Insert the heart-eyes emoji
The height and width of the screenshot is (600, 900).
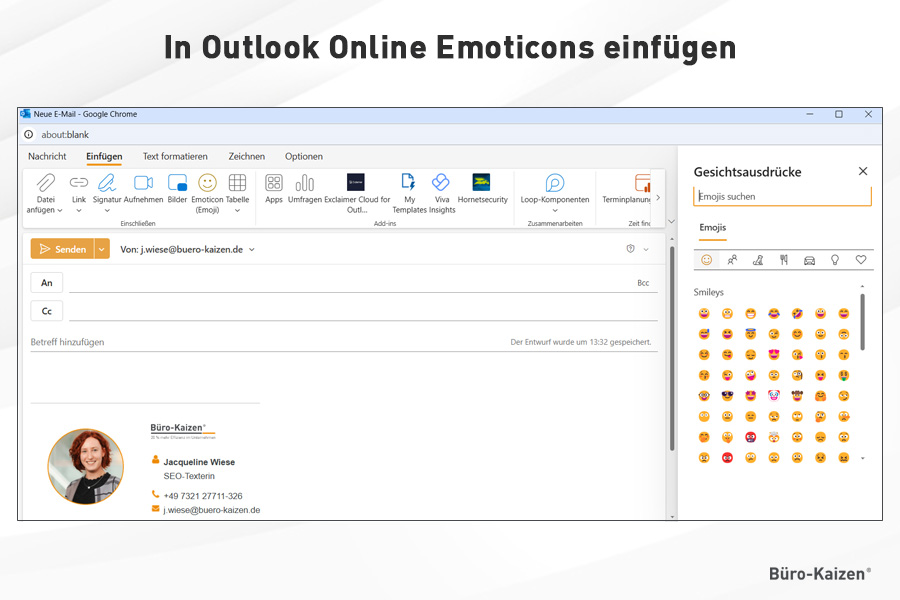click(x=774, y=355)
